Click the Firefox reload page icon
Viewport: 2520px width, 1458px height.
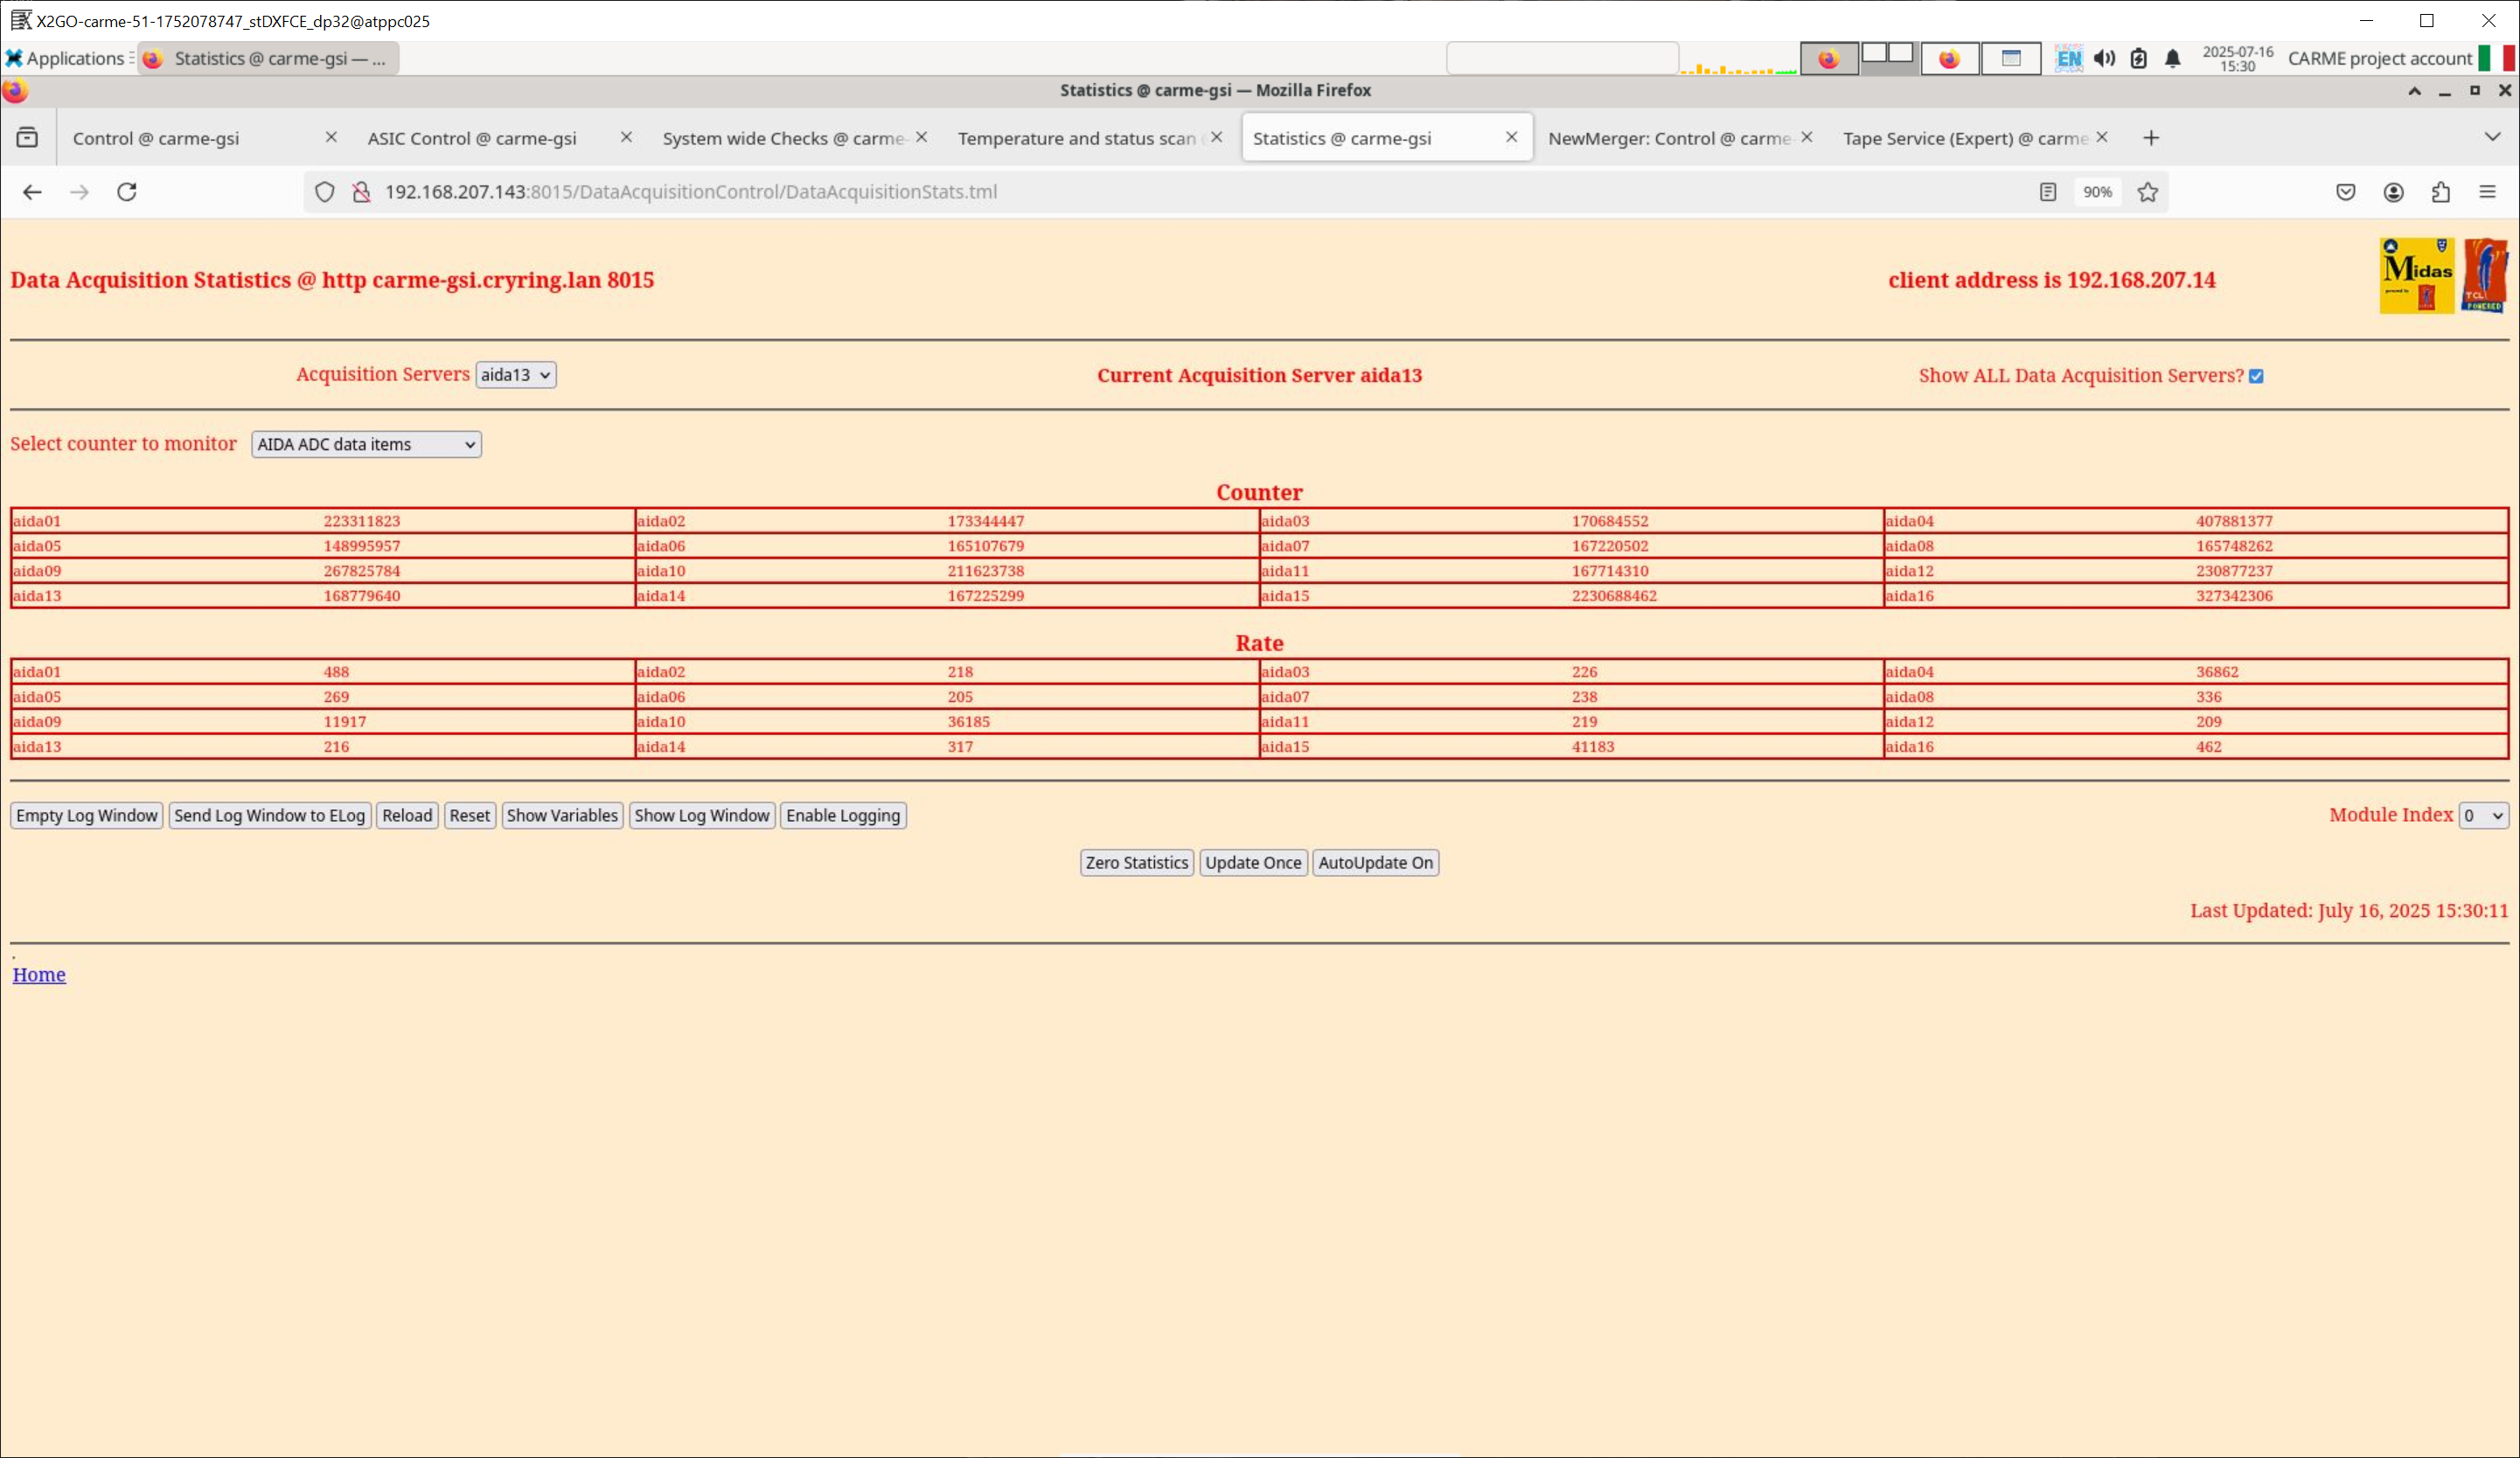pos(127,192)
